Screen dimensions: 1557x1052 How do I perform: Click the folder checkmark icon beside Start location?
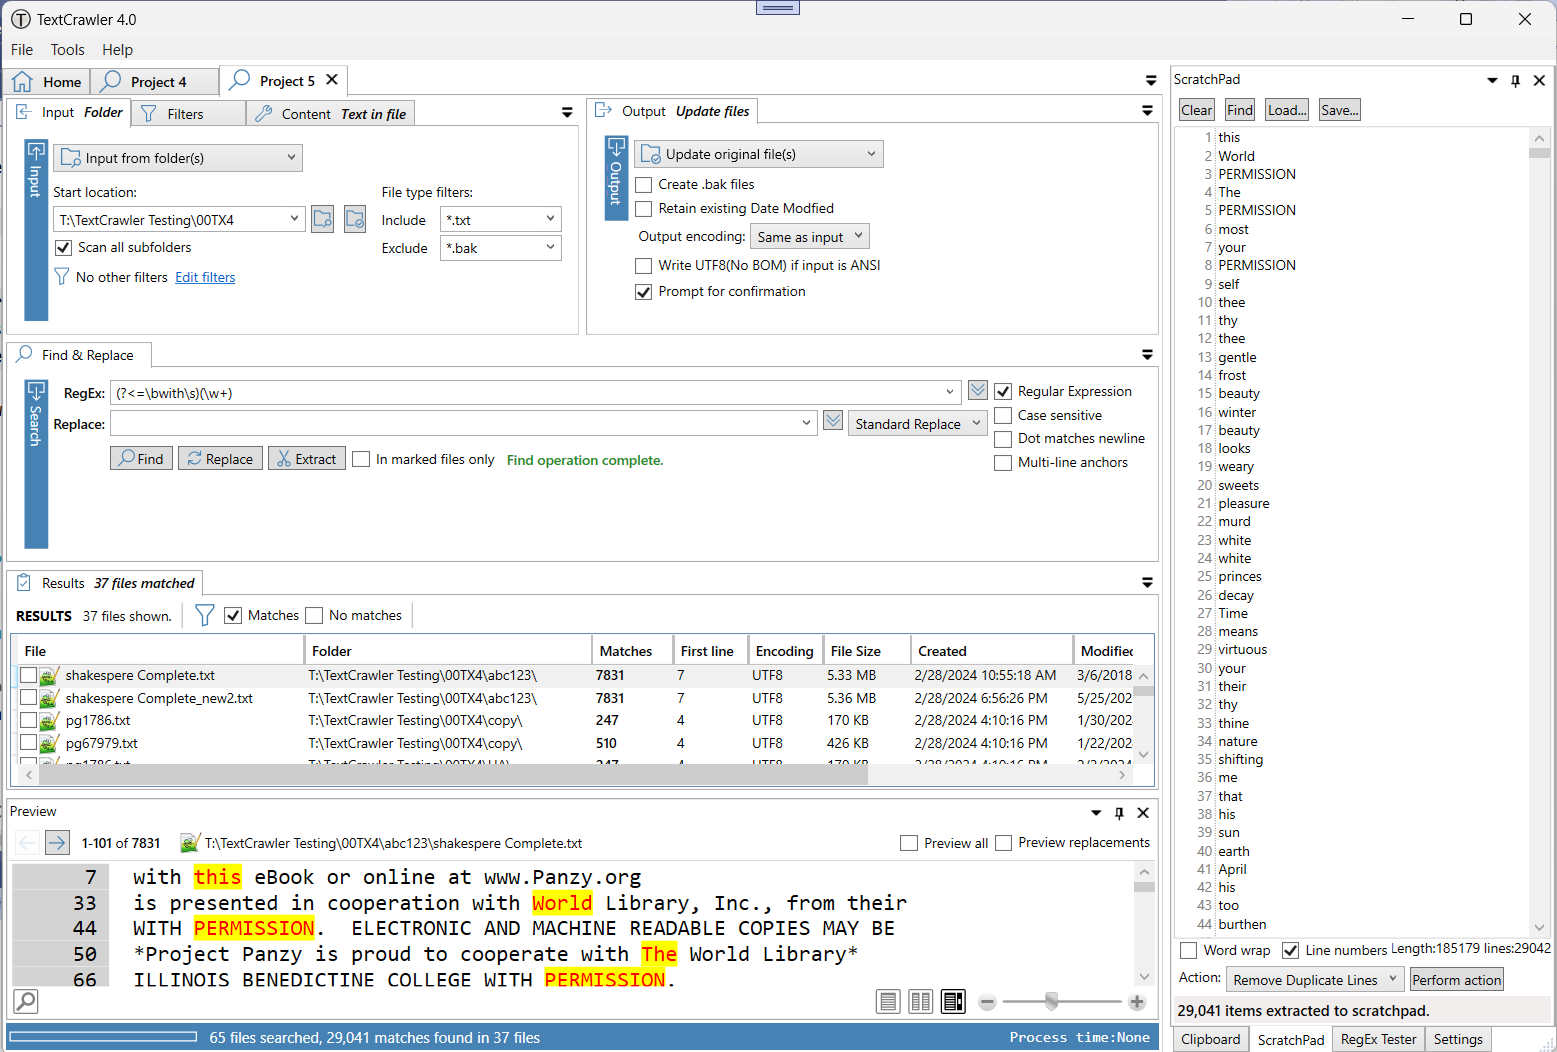[355, 219]
